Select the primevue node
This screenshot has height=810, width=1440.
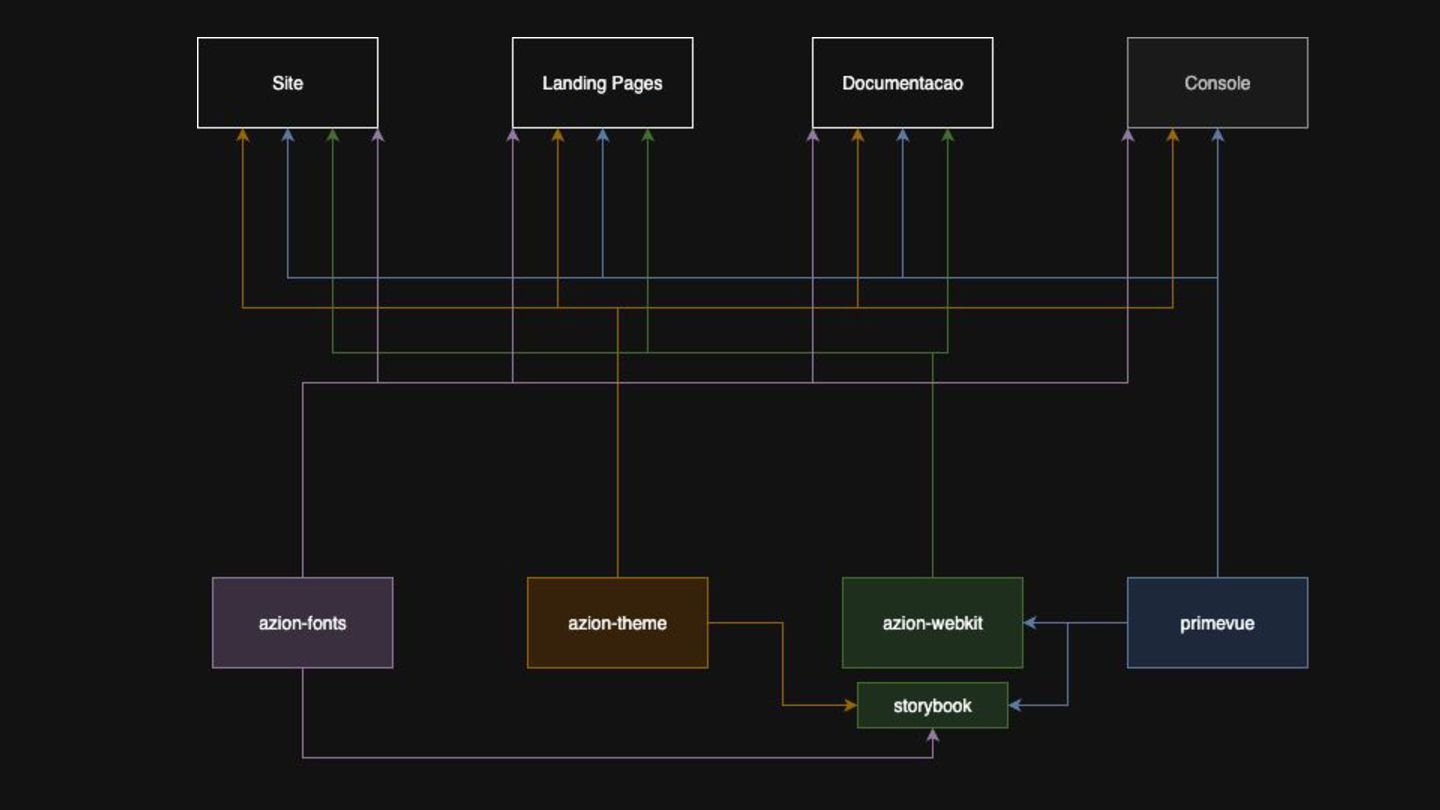[1218, 623]
